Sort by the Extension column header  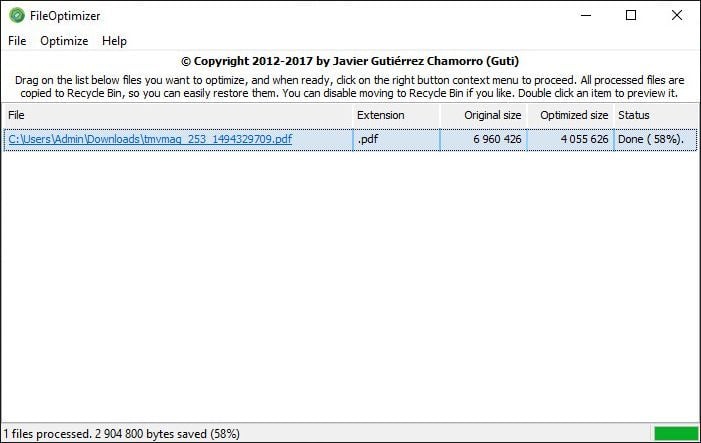397,115
